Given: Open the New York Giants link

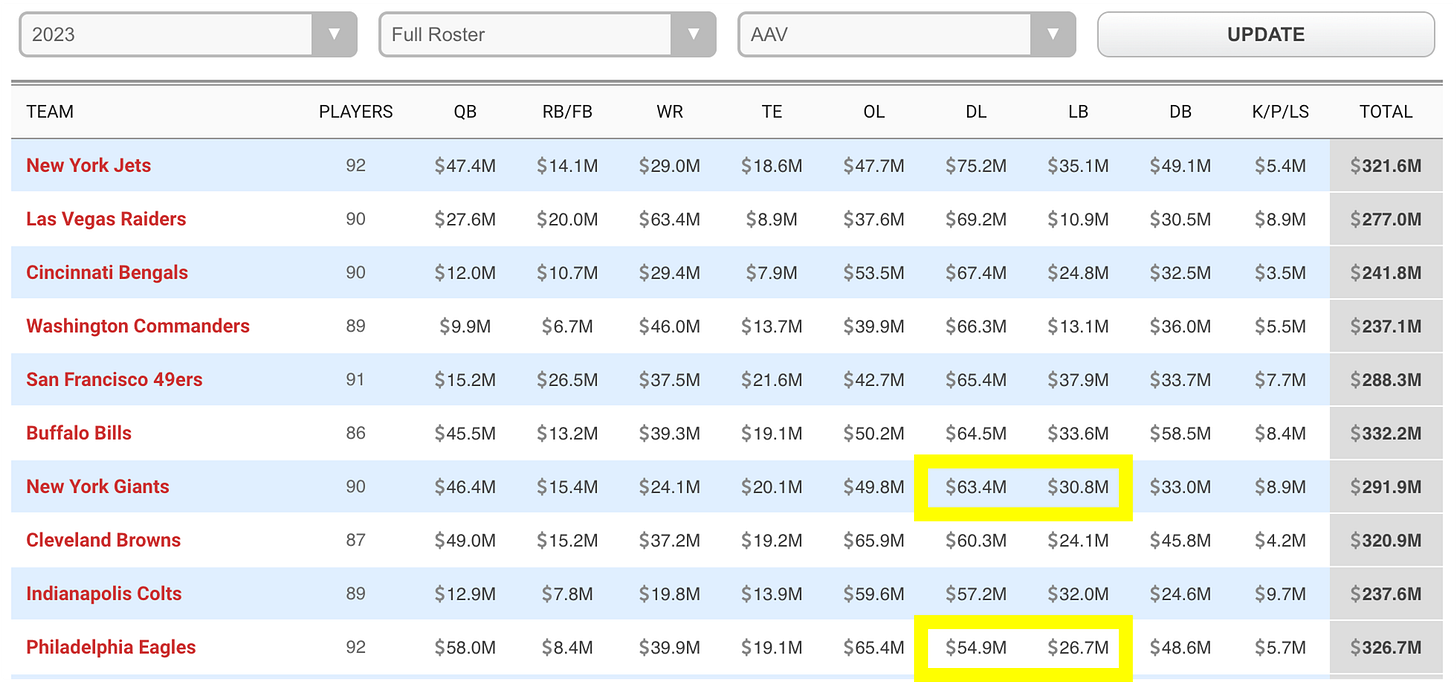Looking at the screenshot, I should [98, 487].
